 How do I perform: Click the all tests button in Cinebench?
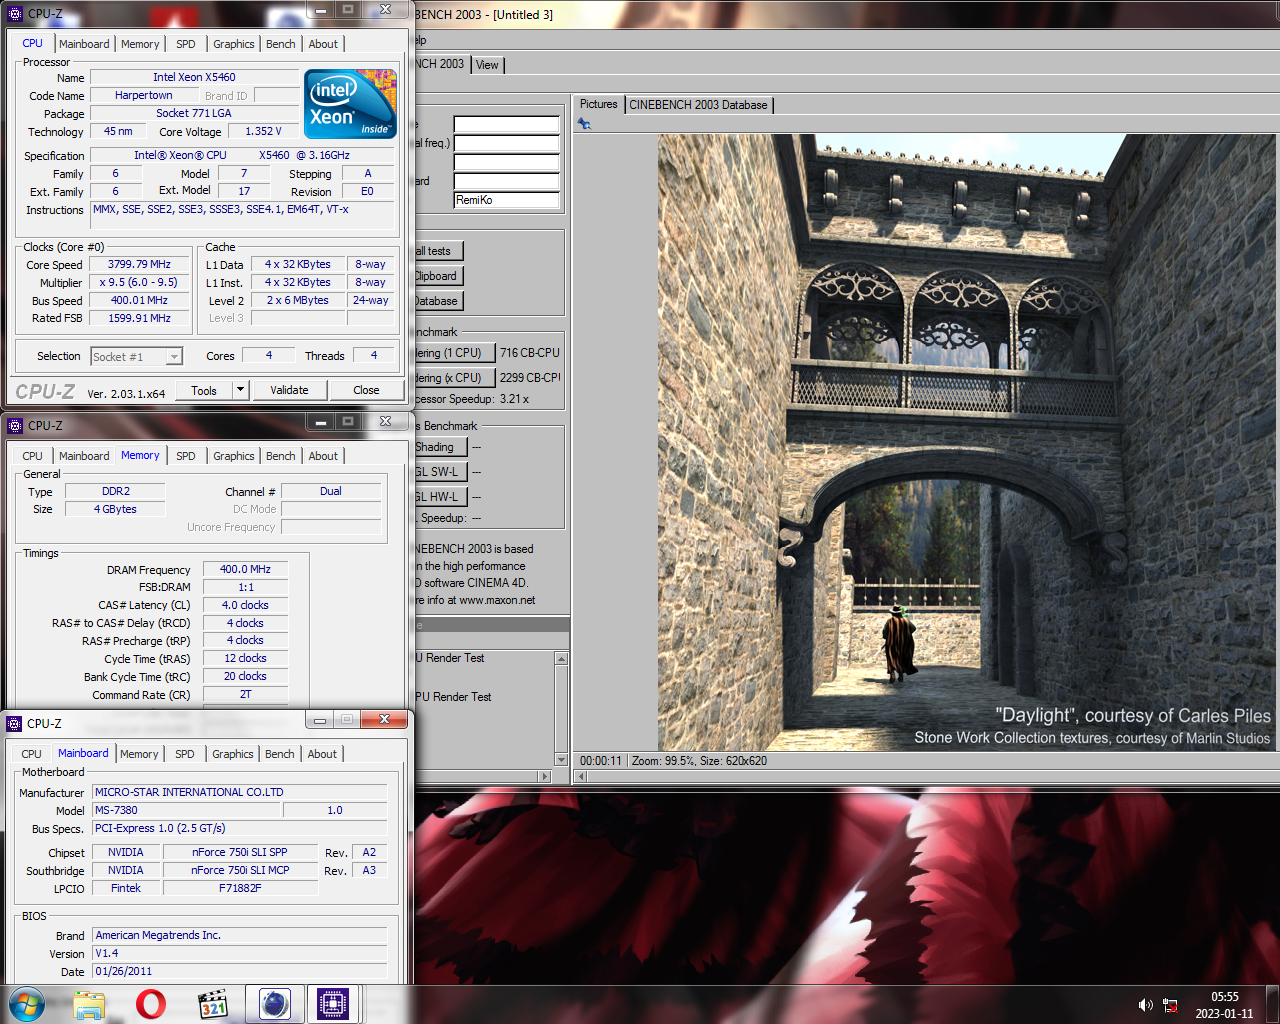tap(439, 251)
